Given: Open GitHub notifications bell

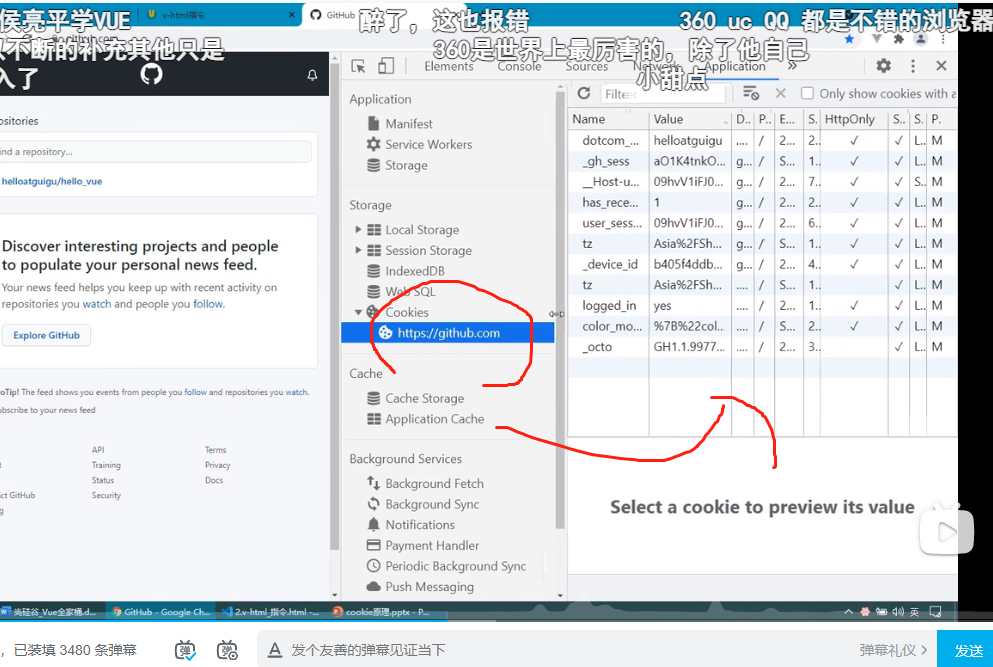Looking at the screenshot, I should (x=312, y=75).
